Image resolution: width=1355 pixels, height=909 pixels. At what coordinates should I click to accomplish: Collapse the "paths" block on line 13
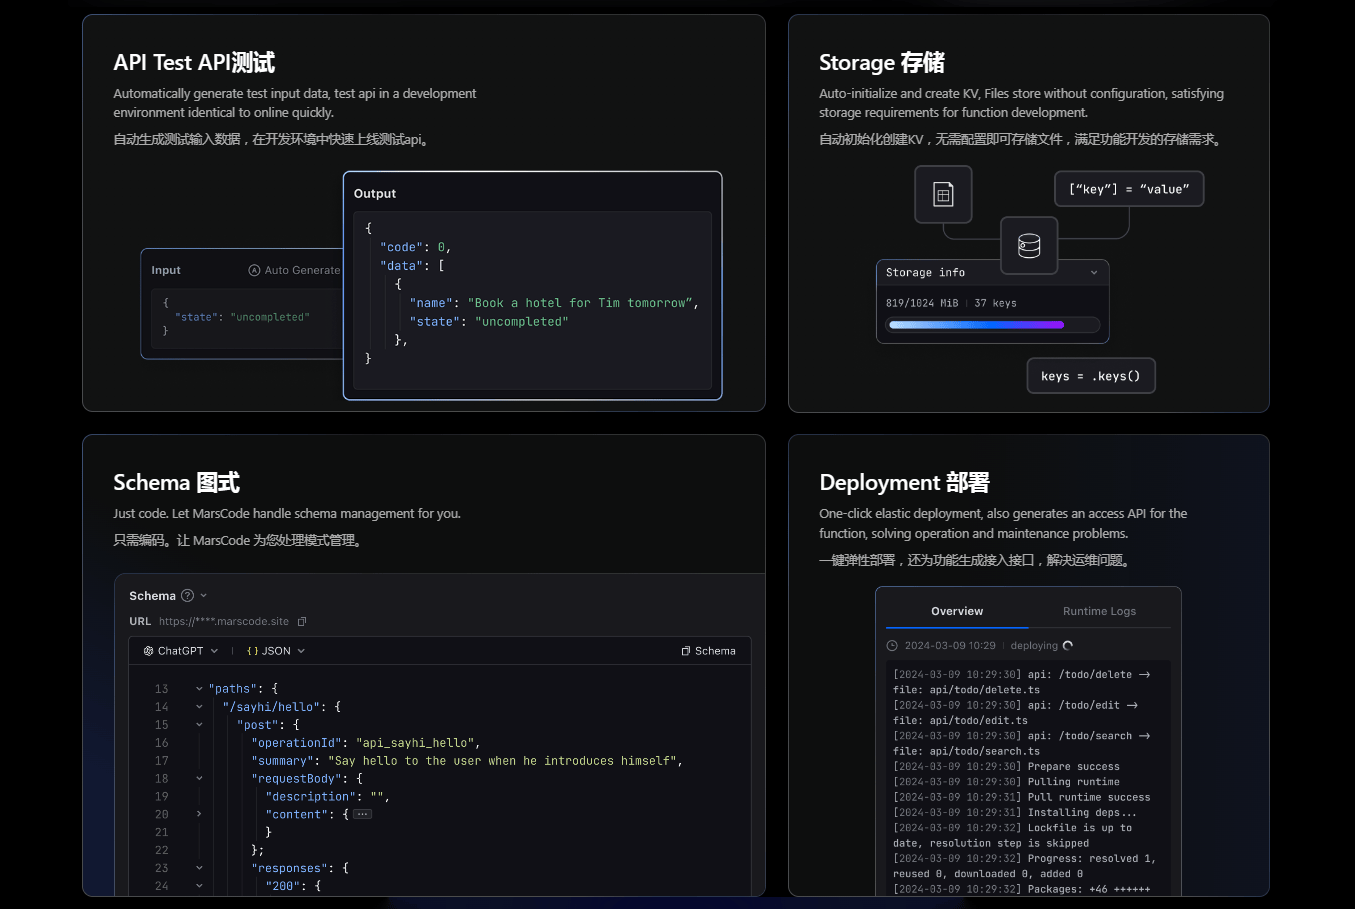tap(199, 689)
